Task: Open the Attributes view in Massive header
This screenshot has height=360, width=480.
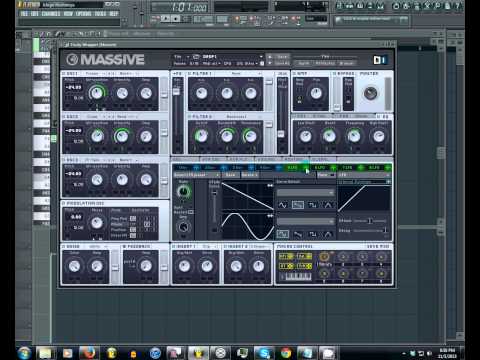Action: click(325, 63)
